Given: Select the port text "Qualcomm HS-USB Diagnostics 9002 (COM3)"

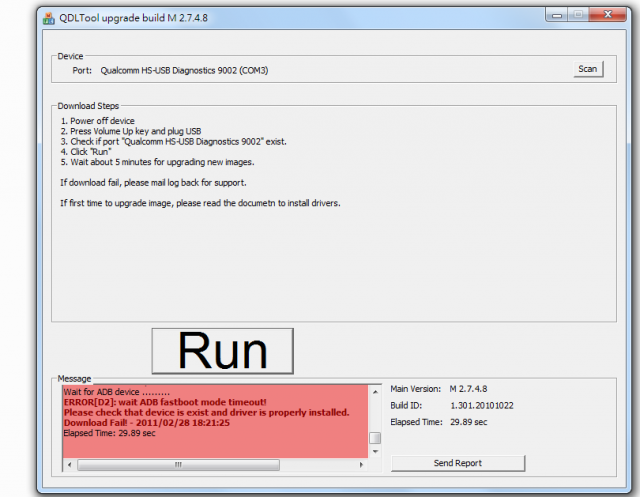Looking at the screenshot, I should click(x=184, y=71).
